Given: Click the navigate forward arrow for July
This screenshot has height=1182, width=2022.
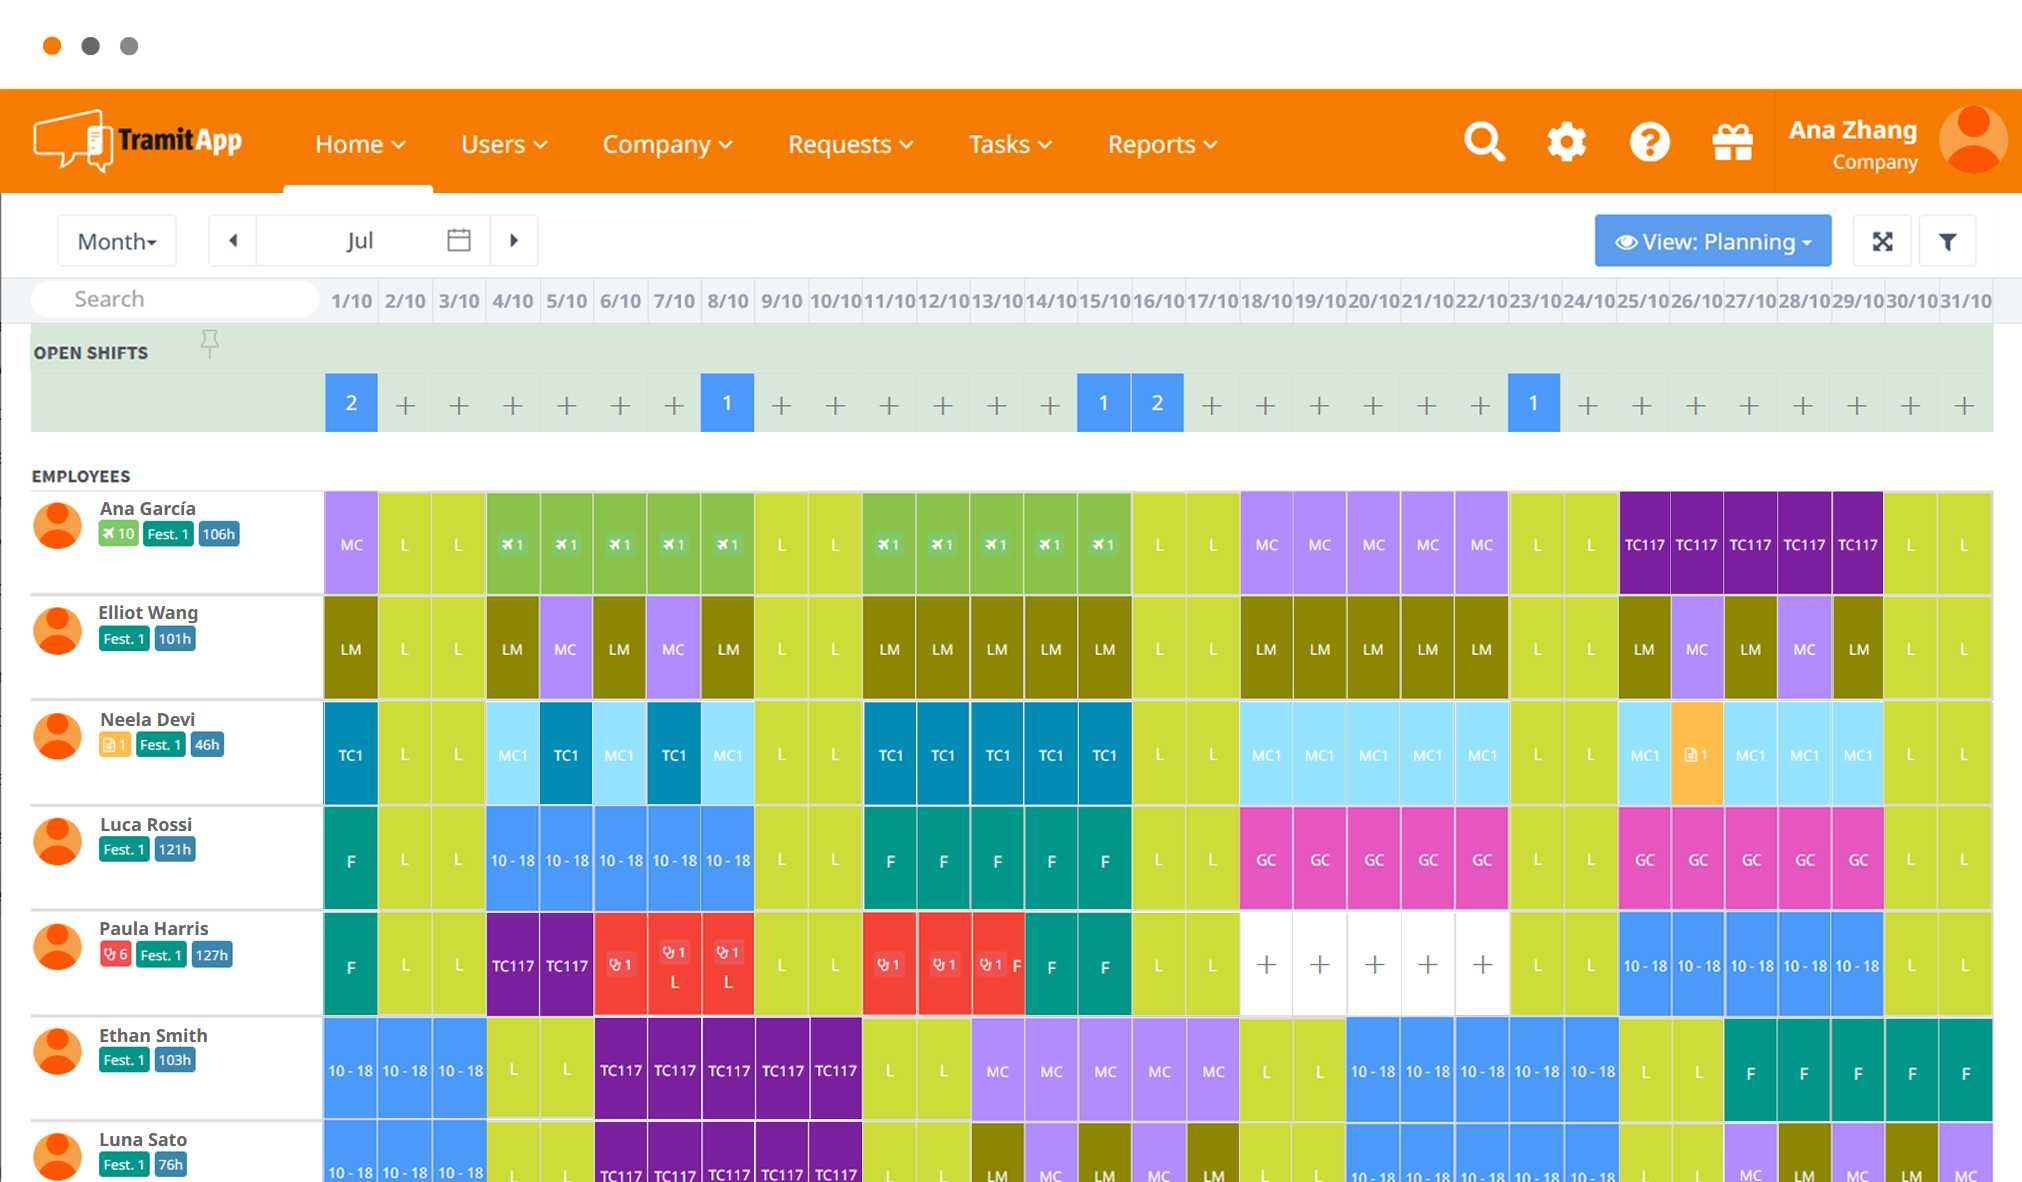Looking at the screenshot, I should click(x=515, y=241).
